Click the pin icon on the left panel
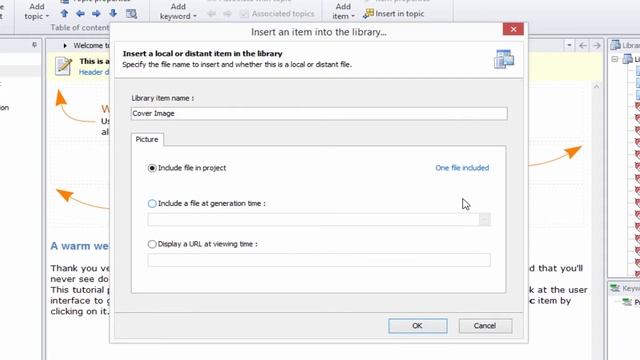This screenshot has width=640, height=360. coord(35,45)
